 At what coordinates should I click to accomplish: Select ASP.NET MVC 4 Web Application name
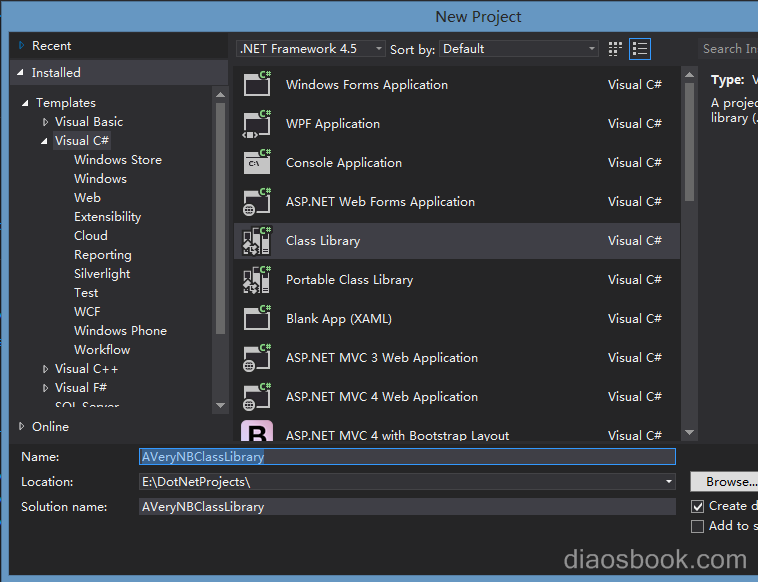point(382,397)
